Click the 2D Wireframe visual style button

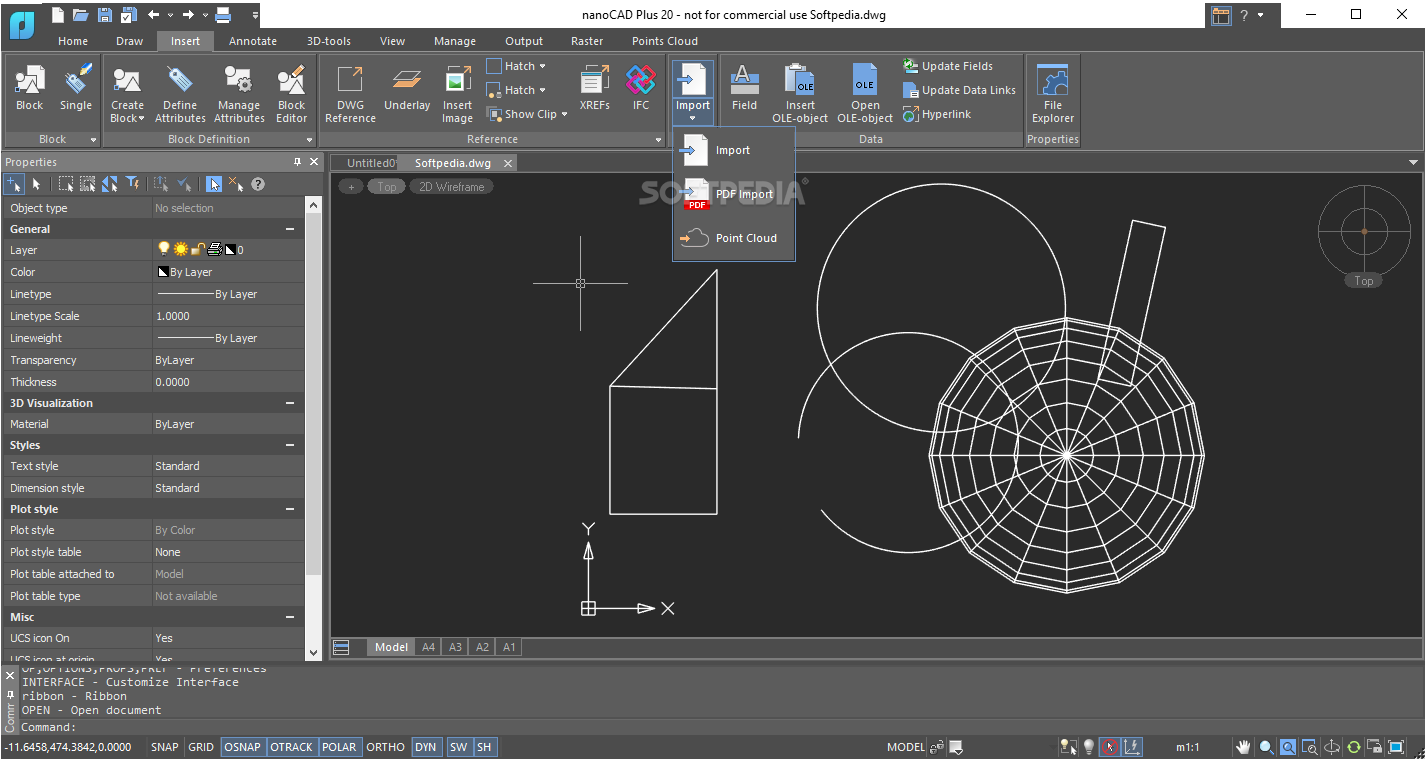click(x=451, y=186)
